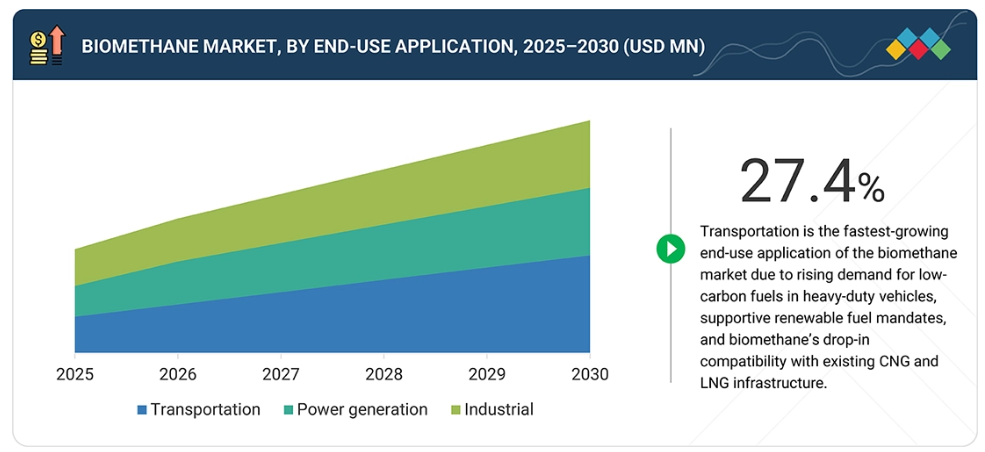The height and width of the screenshot is (452, 985).
Task: Click the 2030 x-axis label
Action: [x=588, y=374]
